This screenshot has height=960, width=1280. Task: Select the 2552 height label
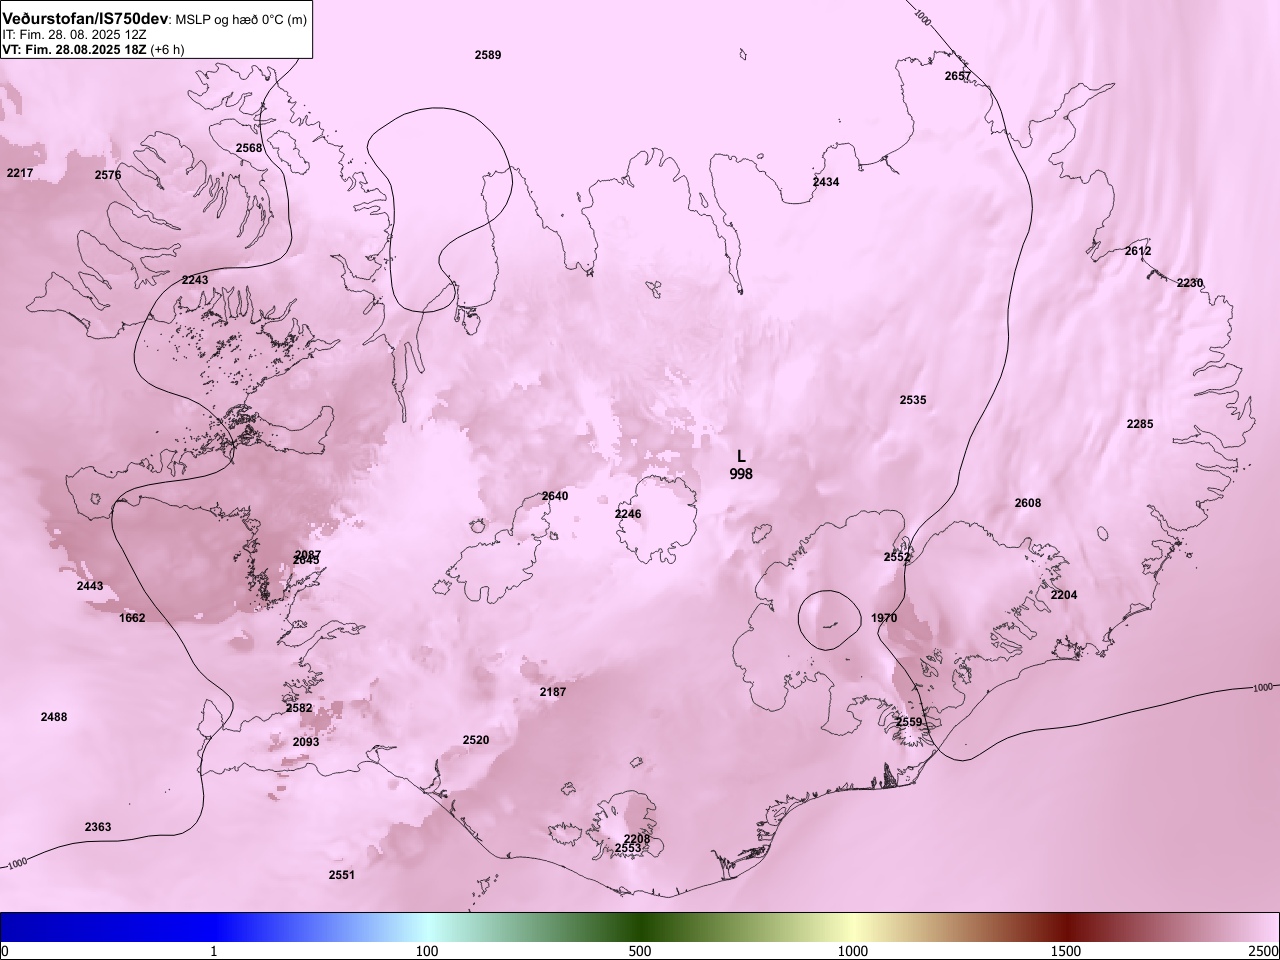(897, 557)
